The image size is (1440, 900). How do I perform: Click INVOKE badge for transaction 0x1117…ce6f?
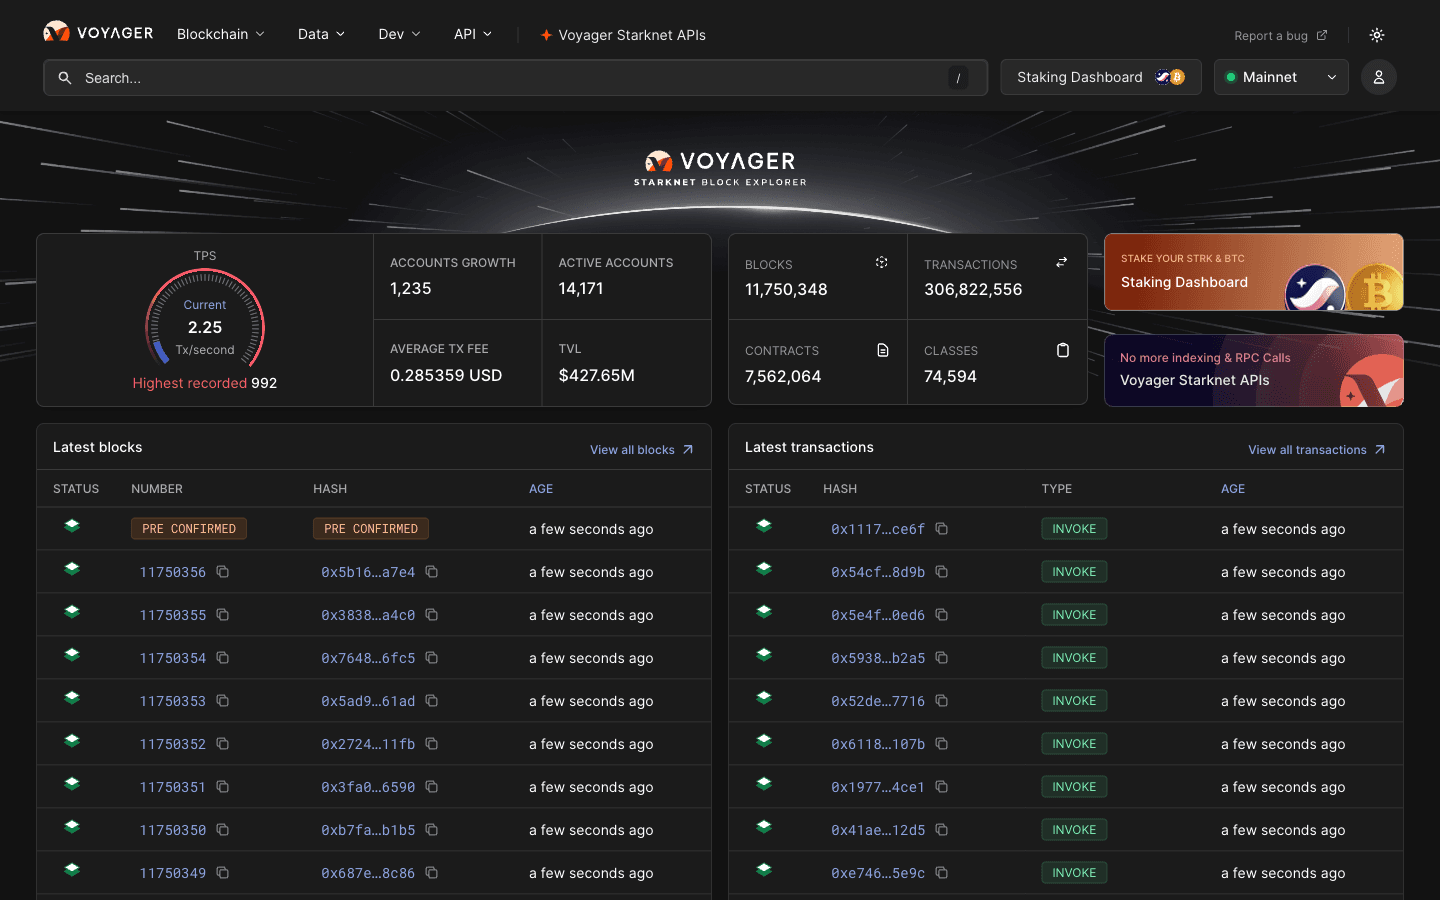pos(1074,529)
